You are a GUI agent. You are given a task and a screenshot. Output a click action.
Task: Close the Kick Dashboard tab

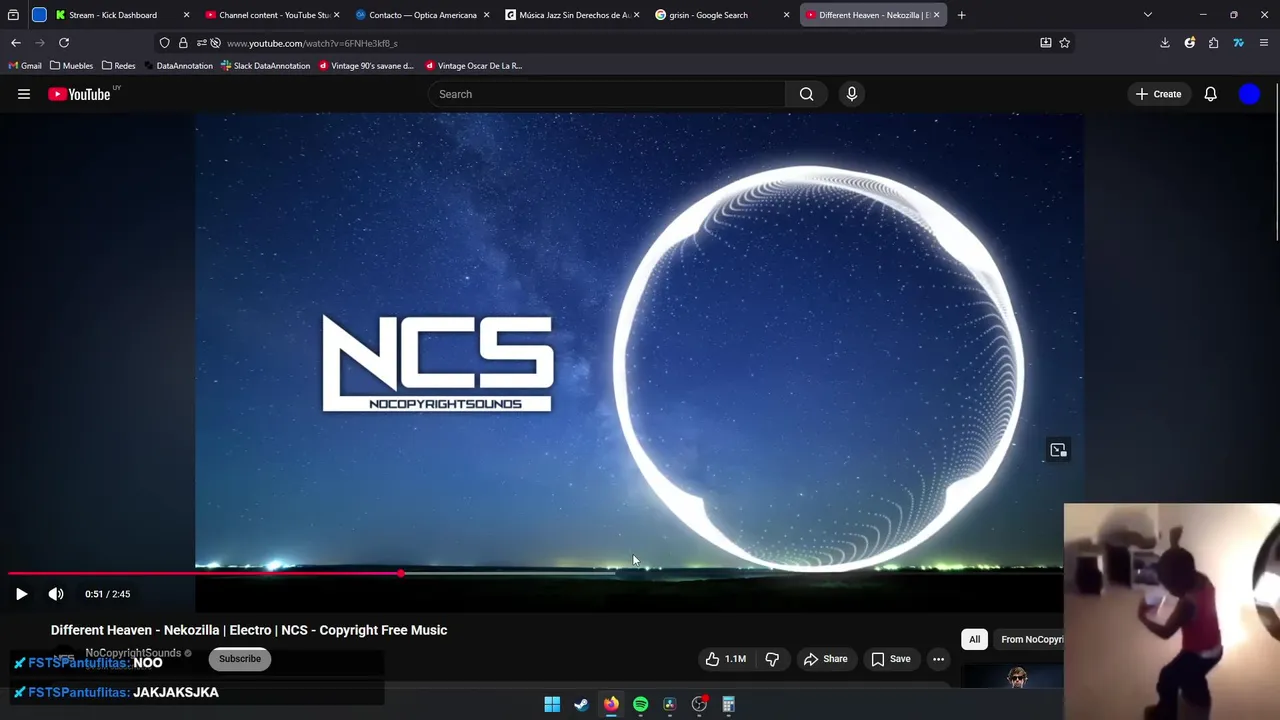pyautogui.click(x=186, y=15)
